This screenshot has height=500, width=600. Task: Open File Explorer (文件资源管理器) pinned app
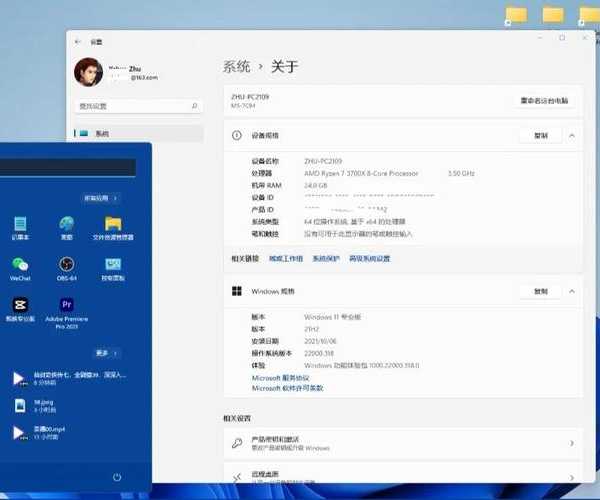pos(113,228)
